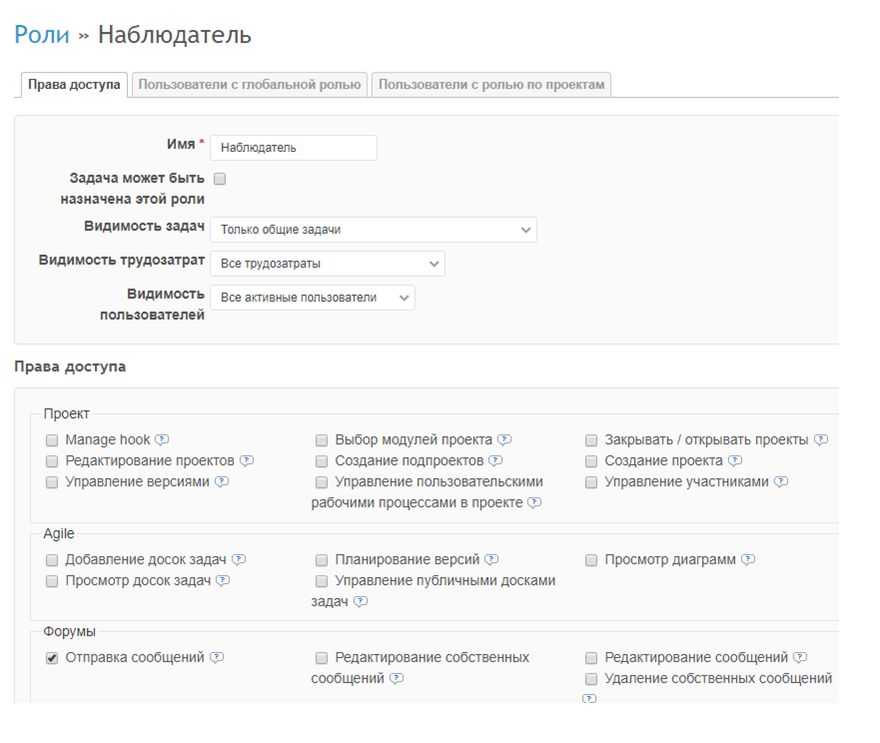
Task: Open the Видимость пользователей dropdown
Action: pos(312,298)
